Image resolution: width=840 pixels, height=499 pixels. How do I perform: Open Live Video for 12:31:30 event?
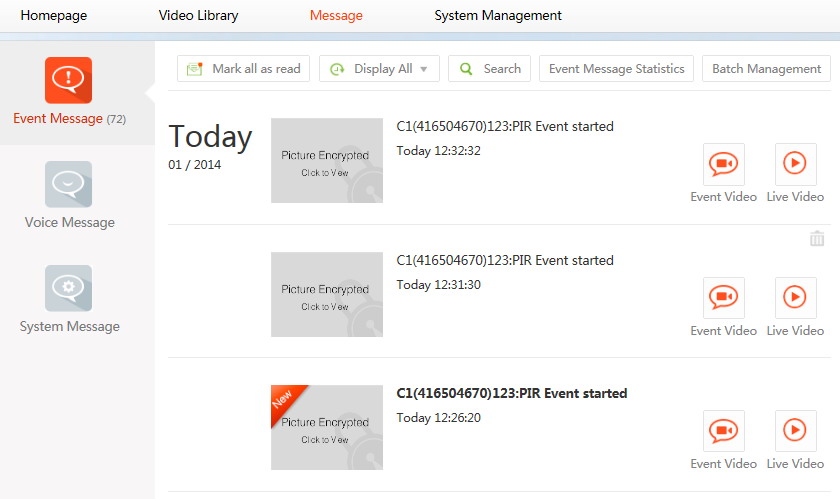point(795,298)
